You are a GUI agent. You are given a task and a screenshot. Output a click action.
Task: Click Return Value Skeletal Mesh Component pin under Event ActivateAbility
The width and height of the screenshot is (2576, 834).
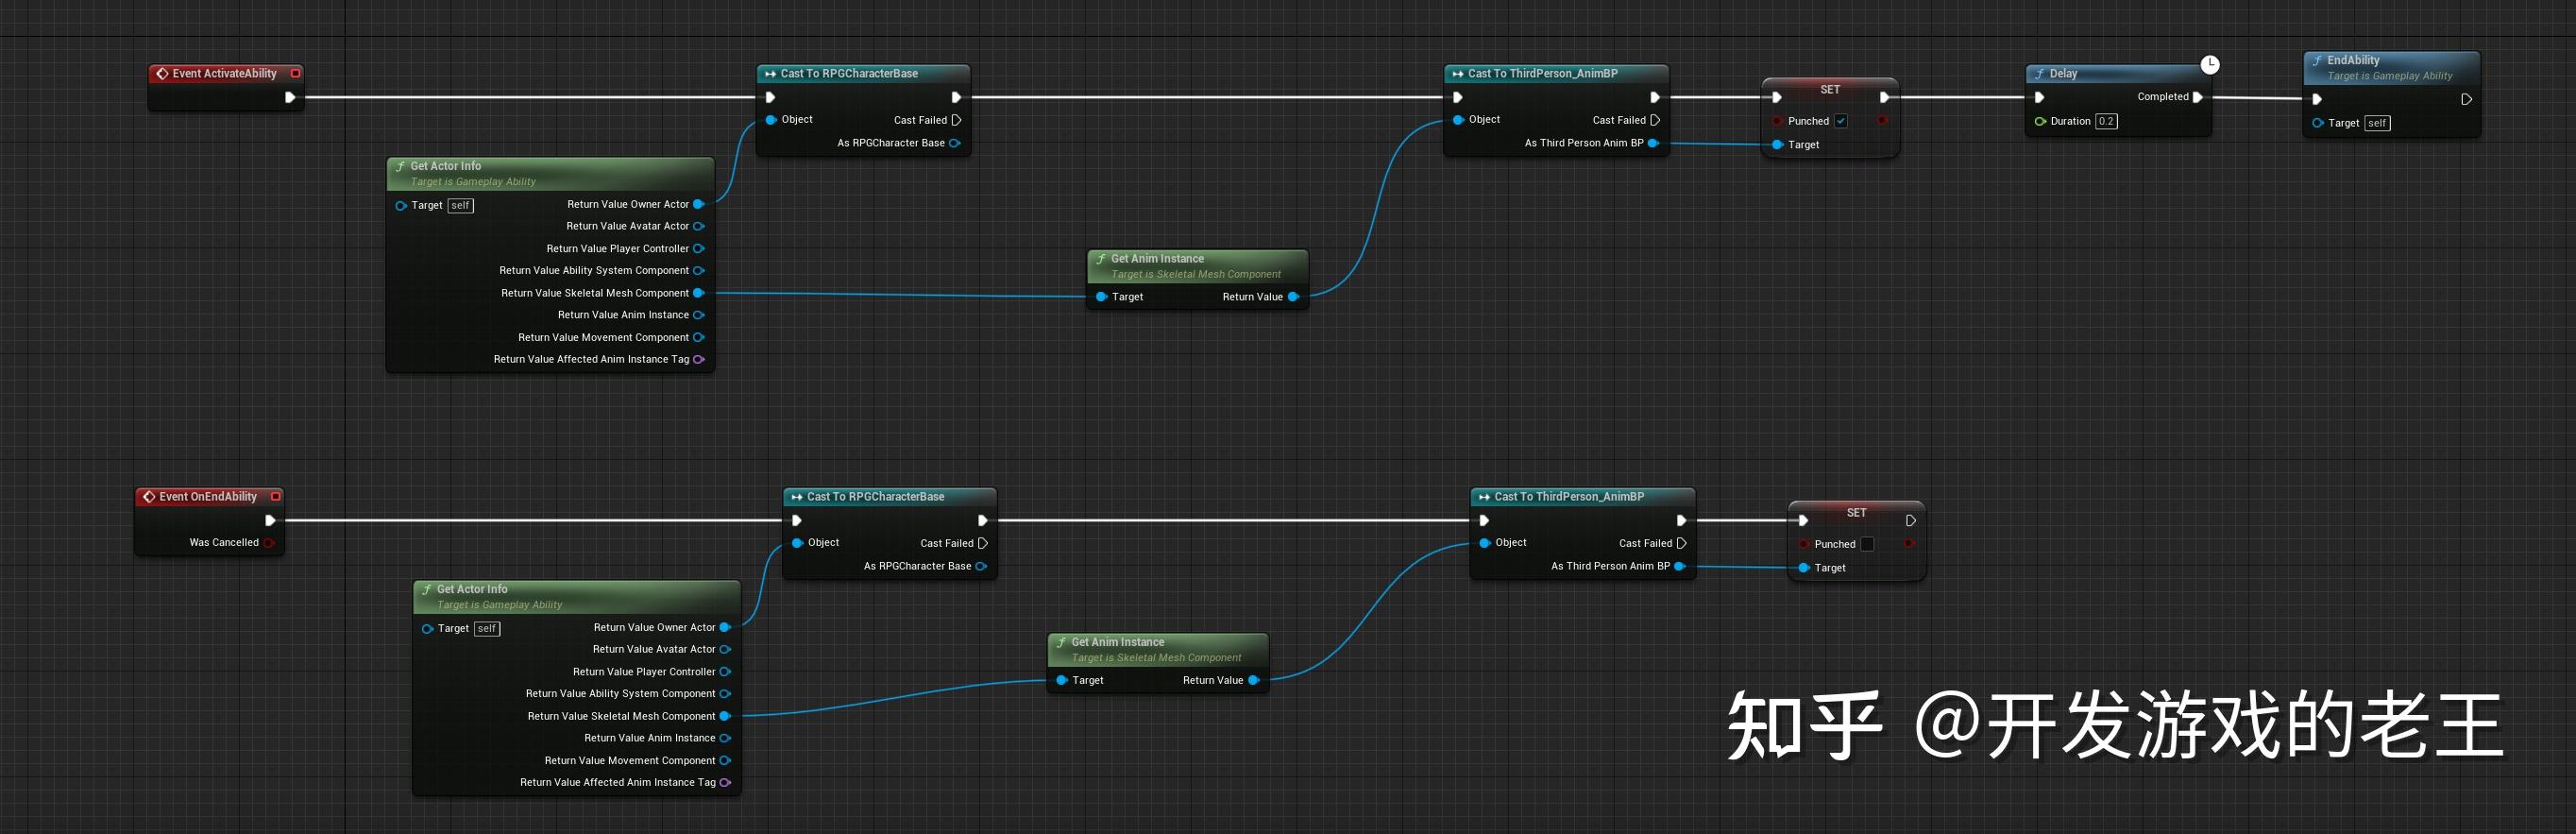tap(698, 293)
